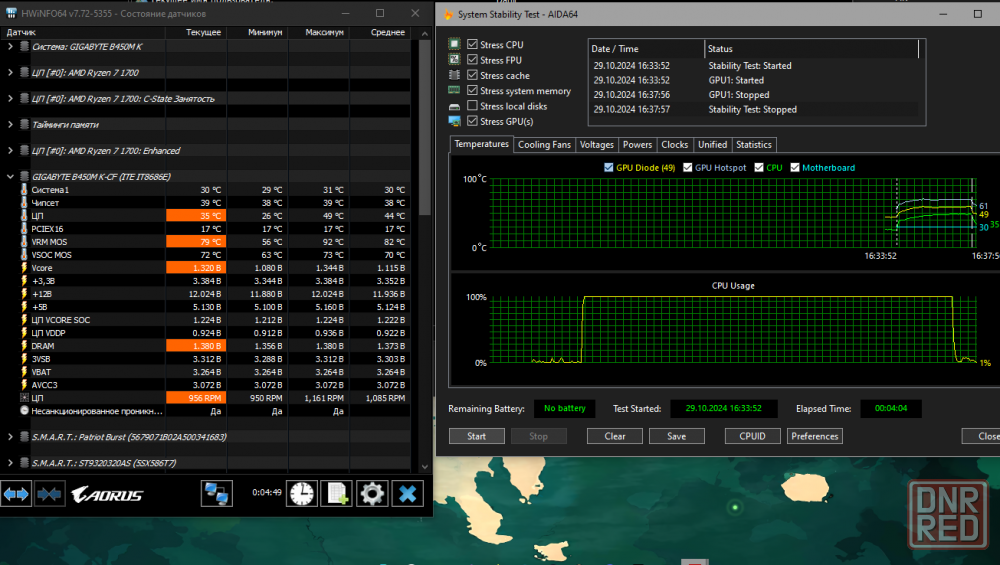Expand S.M.A.R.T.: ST9320320AS node
This screenshot has width=1000, height=565.
10,463
